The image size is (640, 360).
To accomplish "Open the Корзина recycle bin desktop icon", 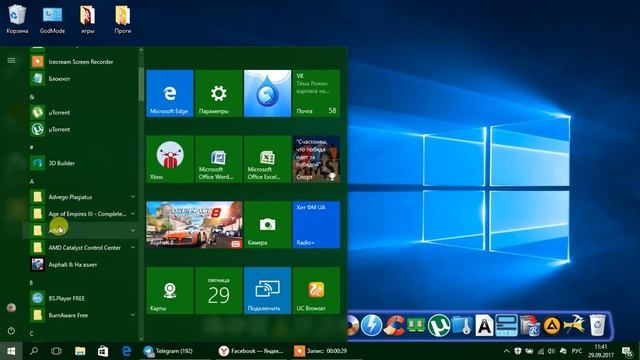I will [17, 19].
